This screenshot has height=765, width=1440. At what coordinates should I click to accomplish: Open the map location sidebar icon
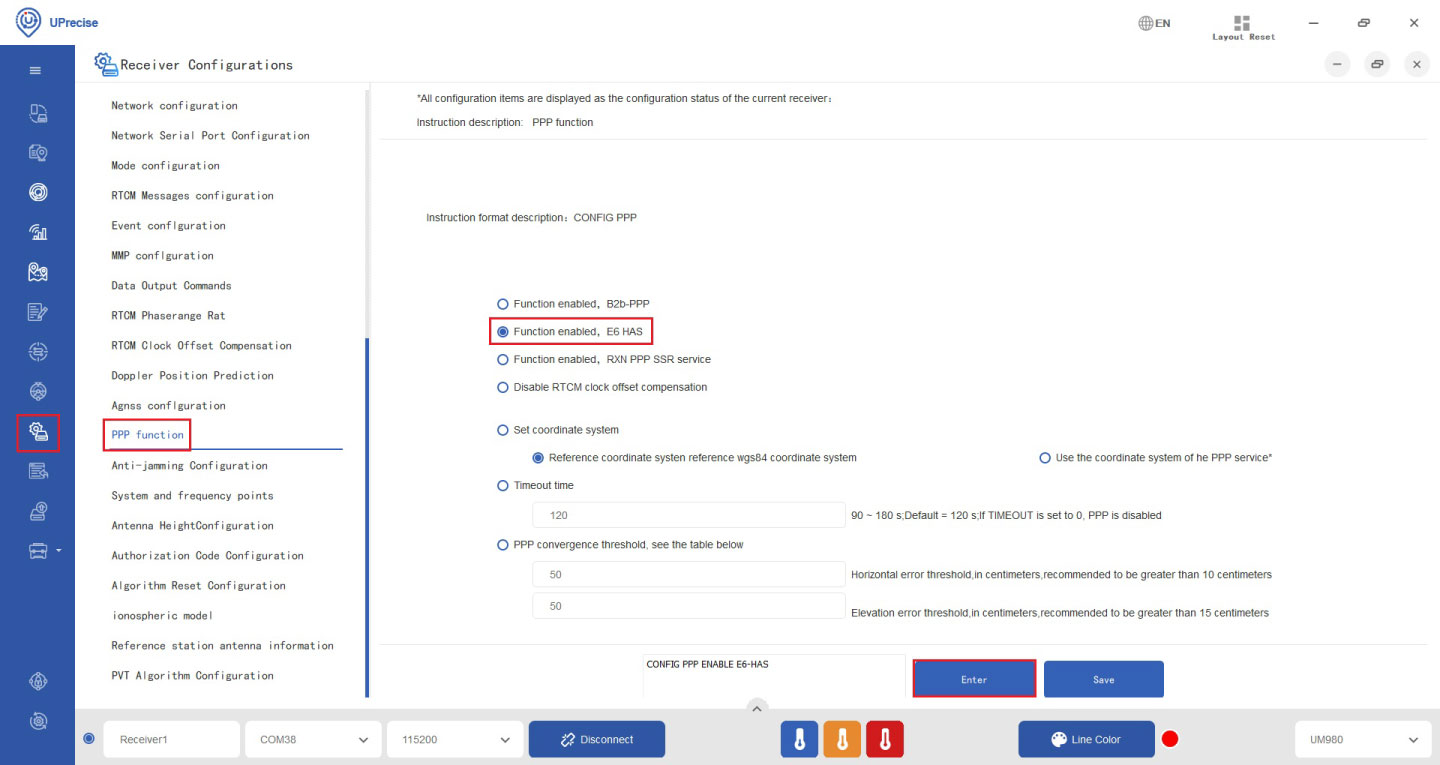click(x=38, y=272)
